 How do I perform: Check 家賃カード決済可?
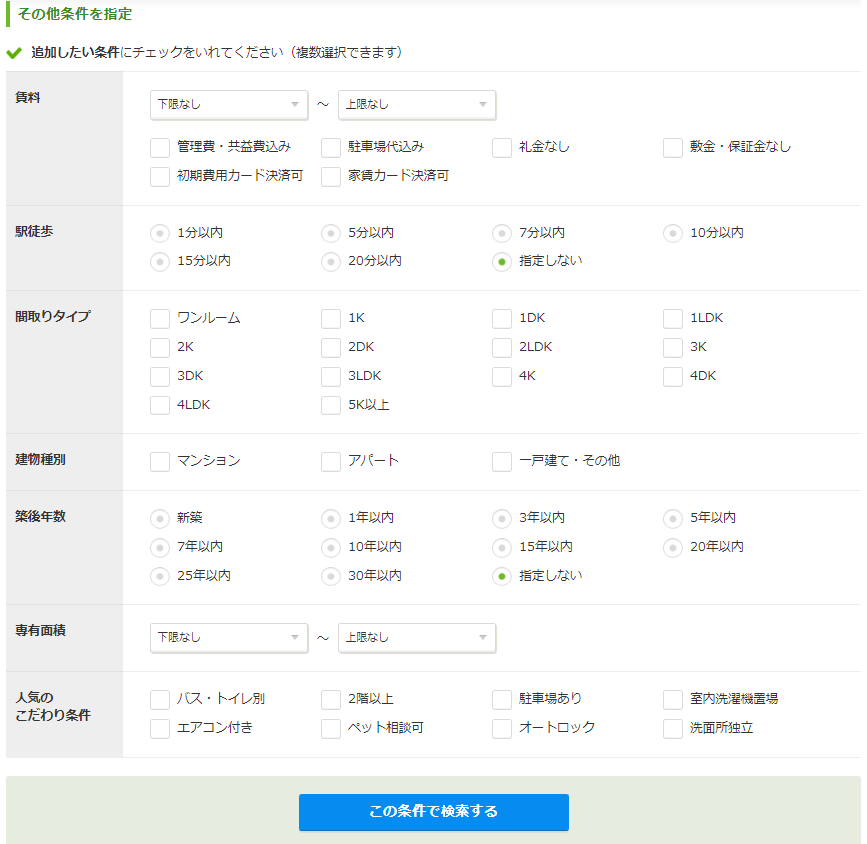[x=331, y=176]
